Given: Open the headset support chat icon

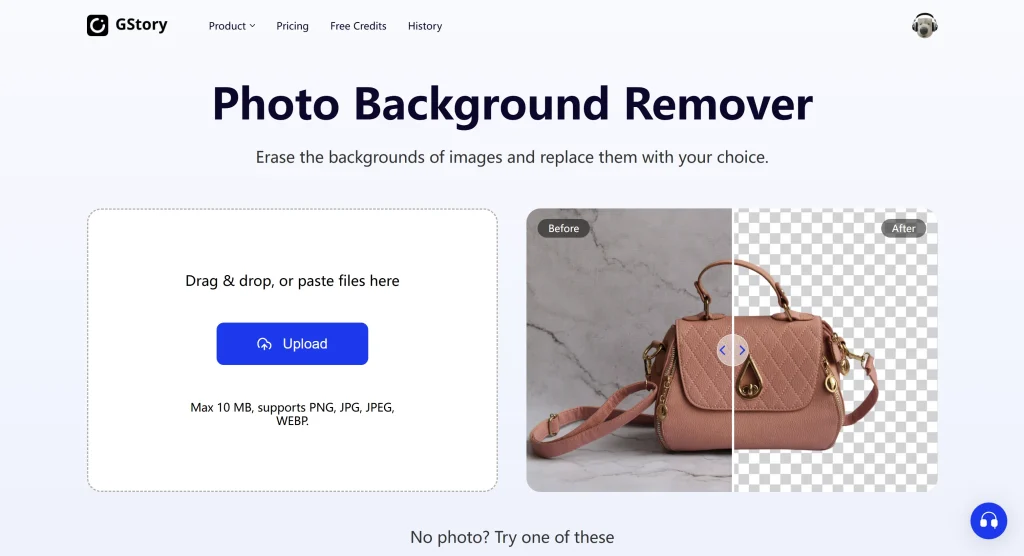Looking at the screenshot, I should pos(988,521).
